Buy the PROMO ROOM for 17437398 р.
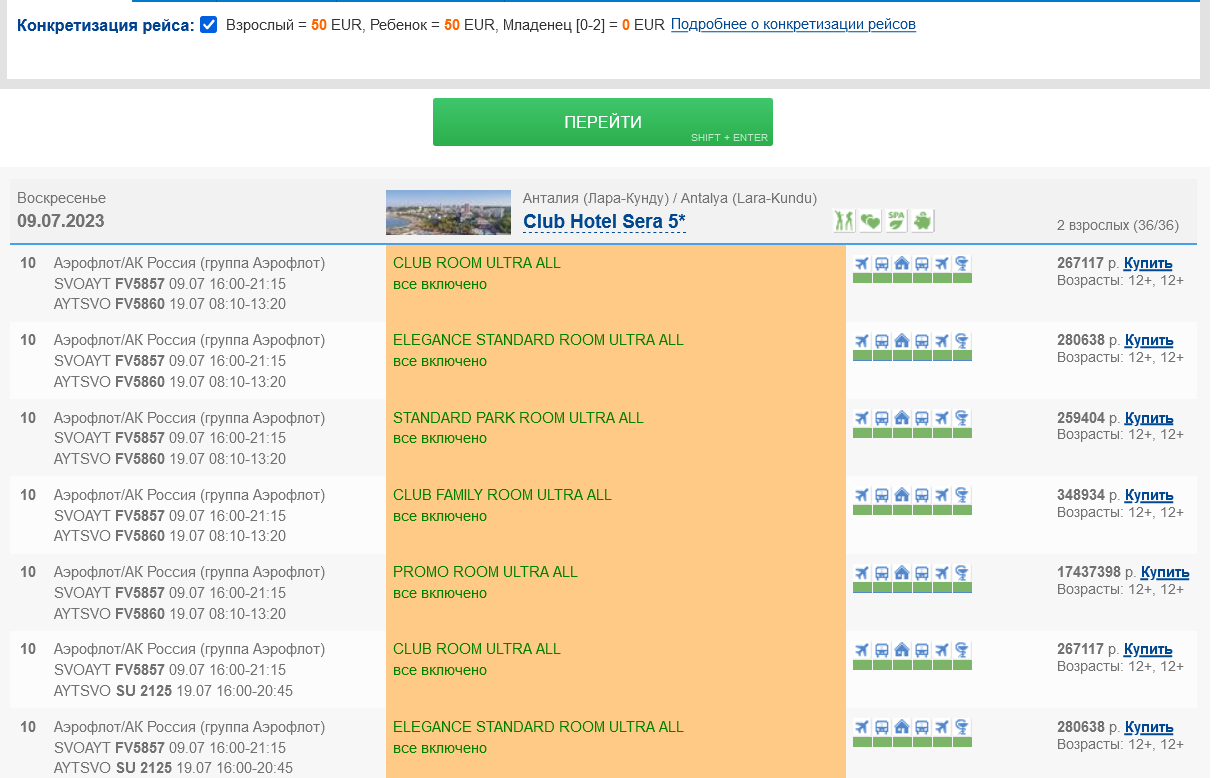Image resolution: width=1221 pixels, height=778 pixels. 1165,572
